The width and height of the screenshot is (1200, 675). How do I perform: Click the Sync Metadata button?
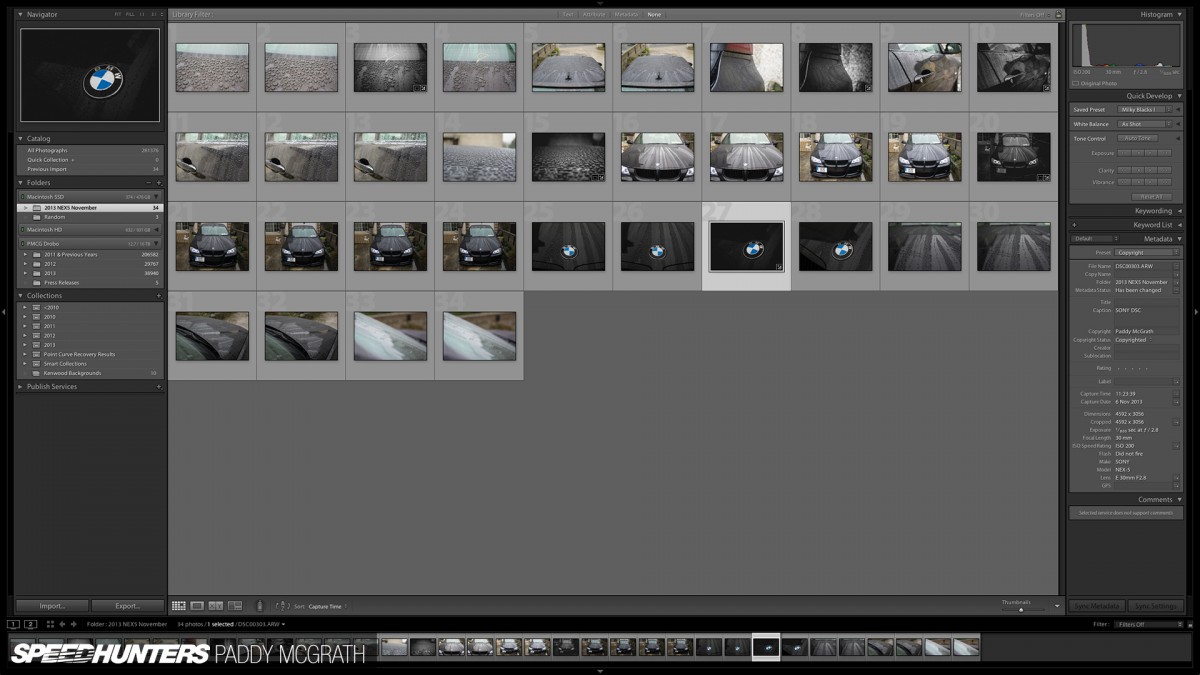pyautogui.click(x=1097, y=606)
